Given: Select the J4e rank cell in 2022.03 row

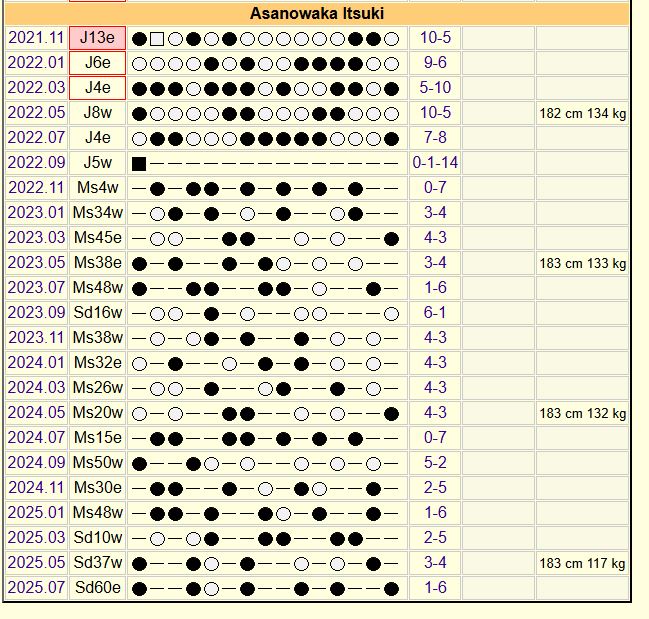Looking at the screenshot, I should tap(97, 88).
